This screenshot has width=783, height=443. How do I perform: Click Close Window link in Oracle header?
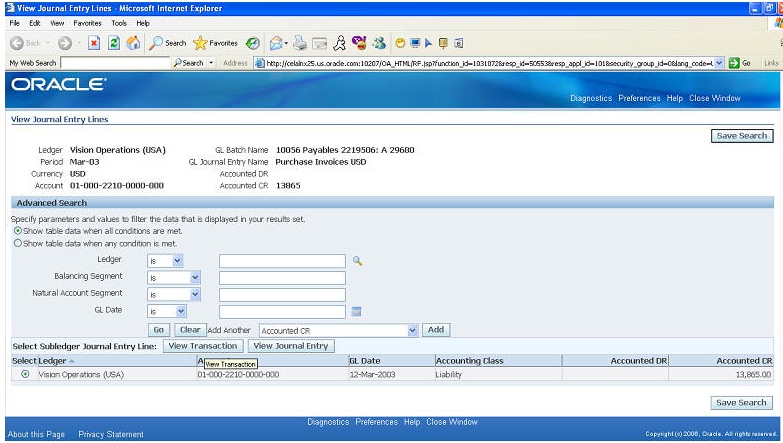tap(715, 98)
